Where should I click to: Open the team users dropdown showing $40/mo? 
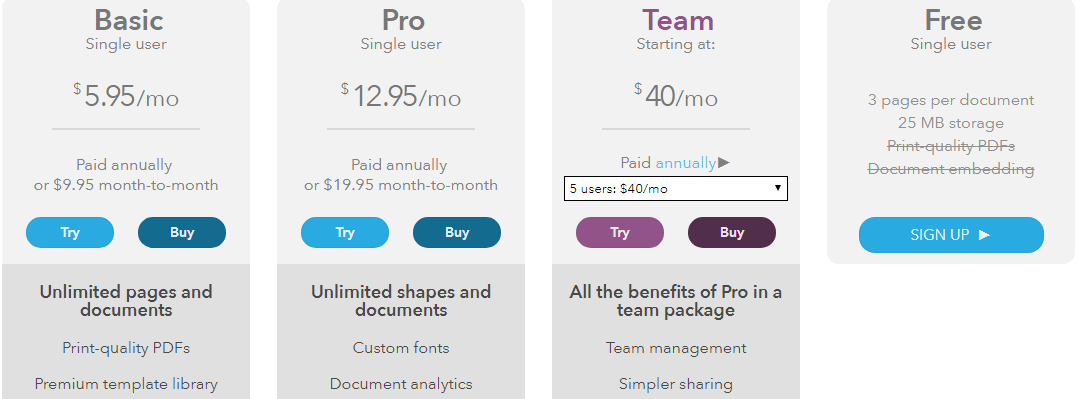click(676, 189)
